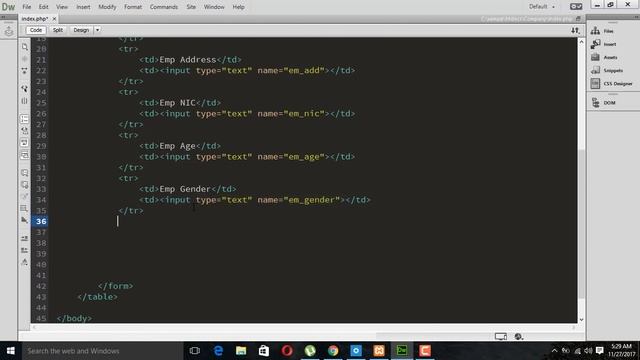Open the Format menu
Screen dimensions: 640x360
[x=133, y=7]
